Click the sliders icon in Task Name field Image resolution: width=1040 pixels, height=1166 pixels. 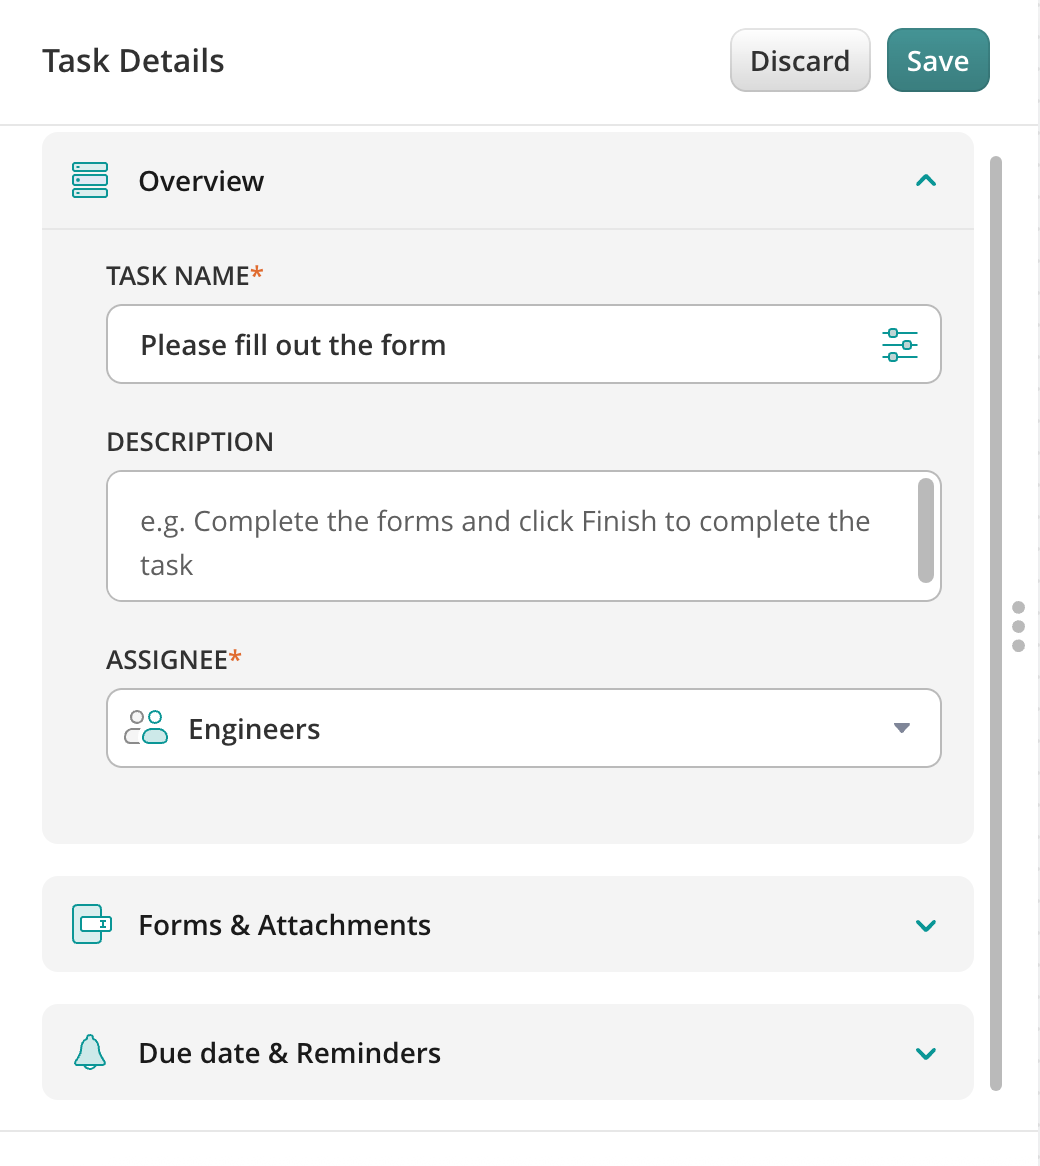pos(900,345)
